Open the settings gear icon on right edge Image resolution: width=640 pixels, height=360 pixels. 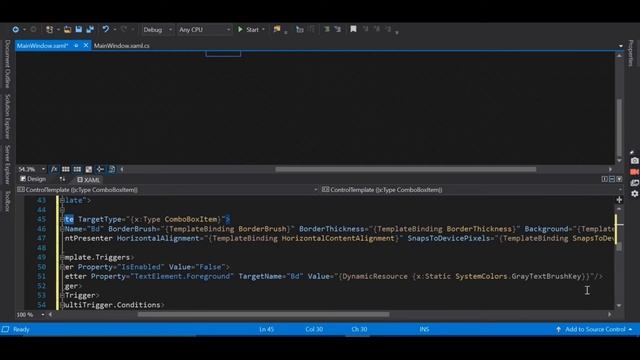pos(634,193)
